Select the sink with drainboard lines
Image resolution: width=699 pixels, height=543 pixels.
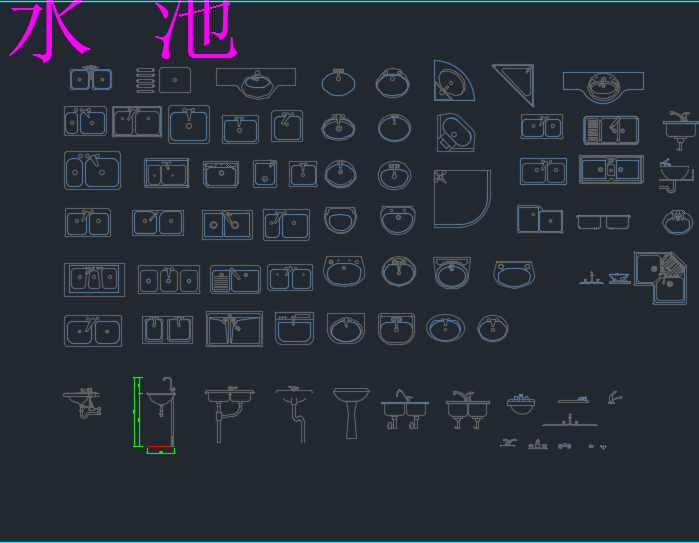(x=235, y=280)
